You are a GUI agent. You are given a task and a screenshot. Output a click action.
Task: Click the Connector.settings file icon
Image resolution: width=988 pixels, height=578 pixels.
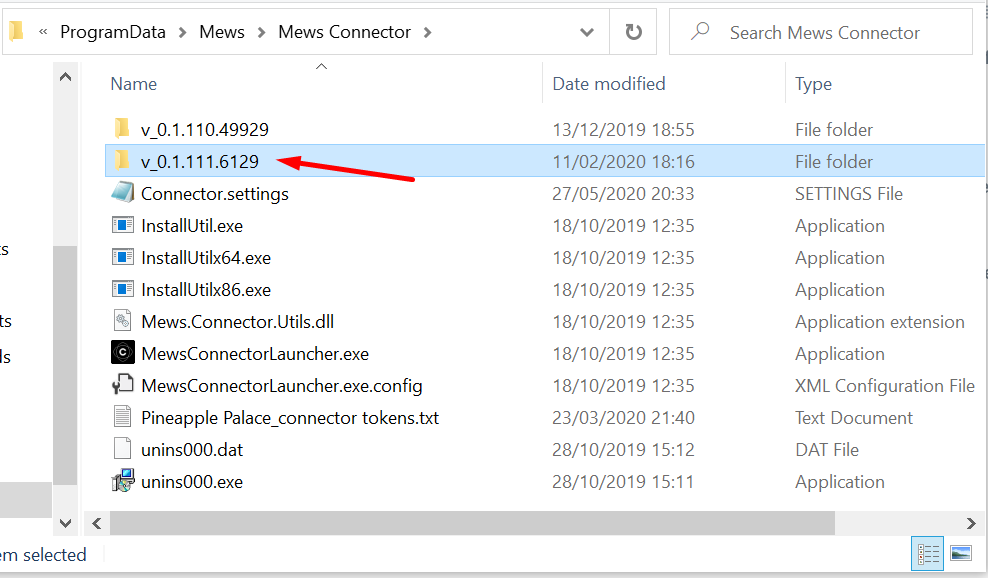coord(123,193)
